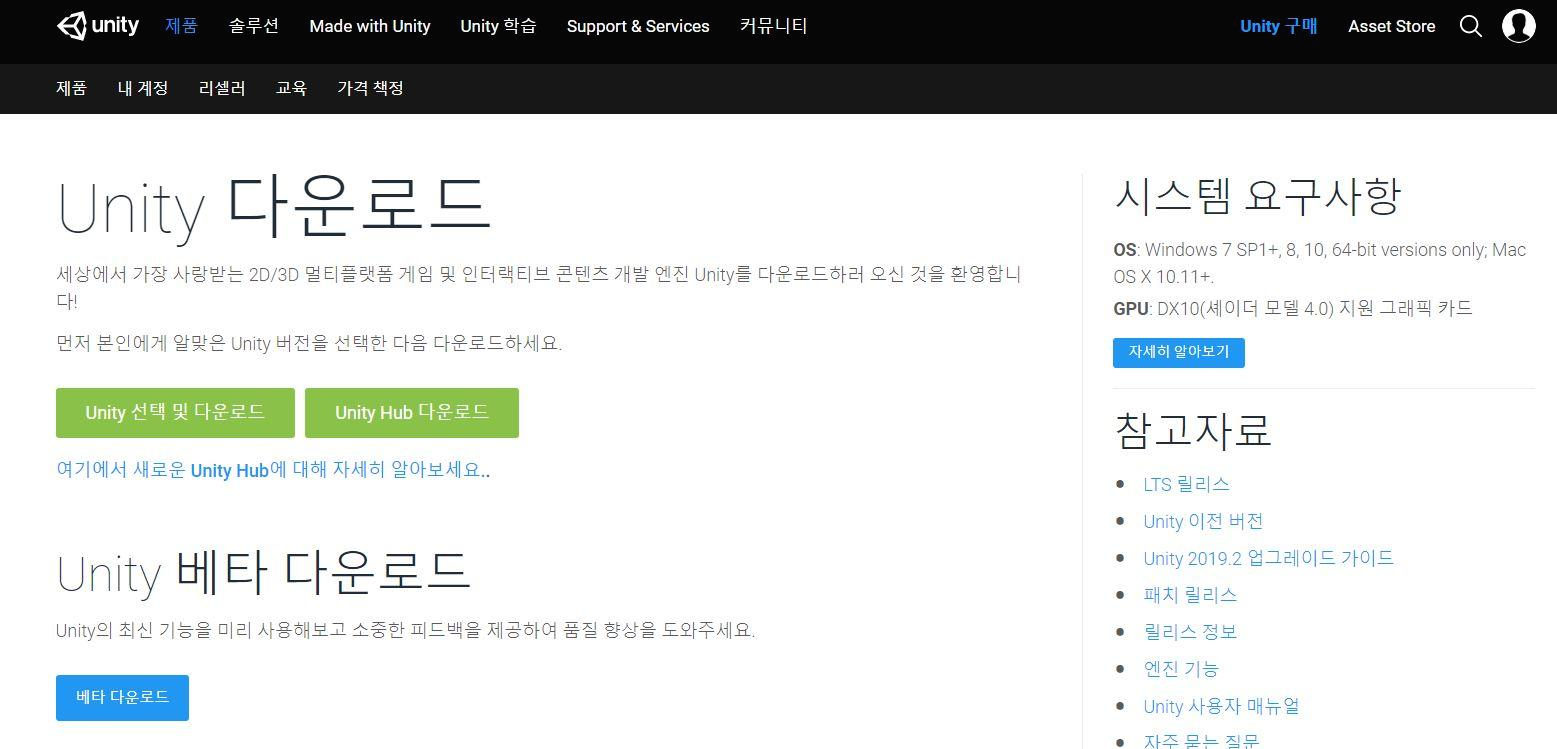Open the user profile avatar icon

click(x=1519, y=26)
